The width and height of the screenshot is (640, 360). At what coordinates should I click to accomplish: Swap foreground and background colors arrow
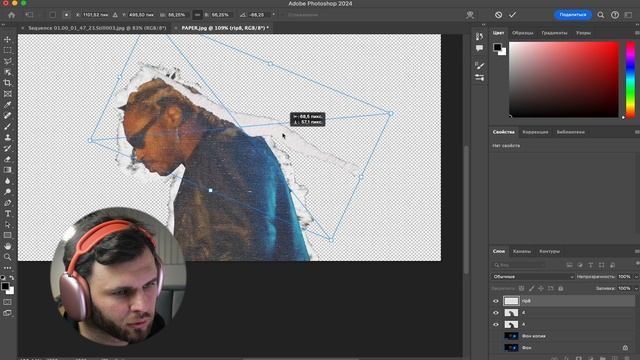[x=12, y=278]
